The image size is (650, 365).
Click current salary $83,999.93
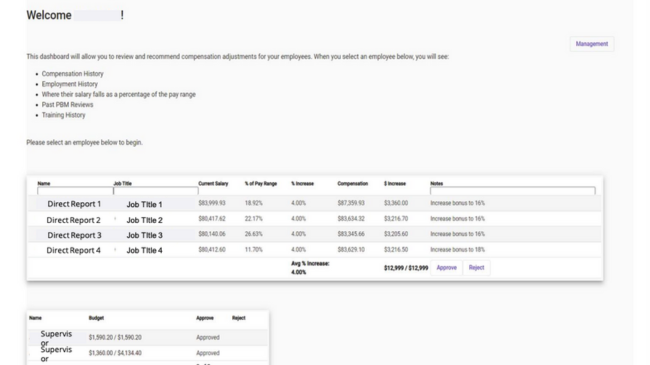(x=212, y=203)
